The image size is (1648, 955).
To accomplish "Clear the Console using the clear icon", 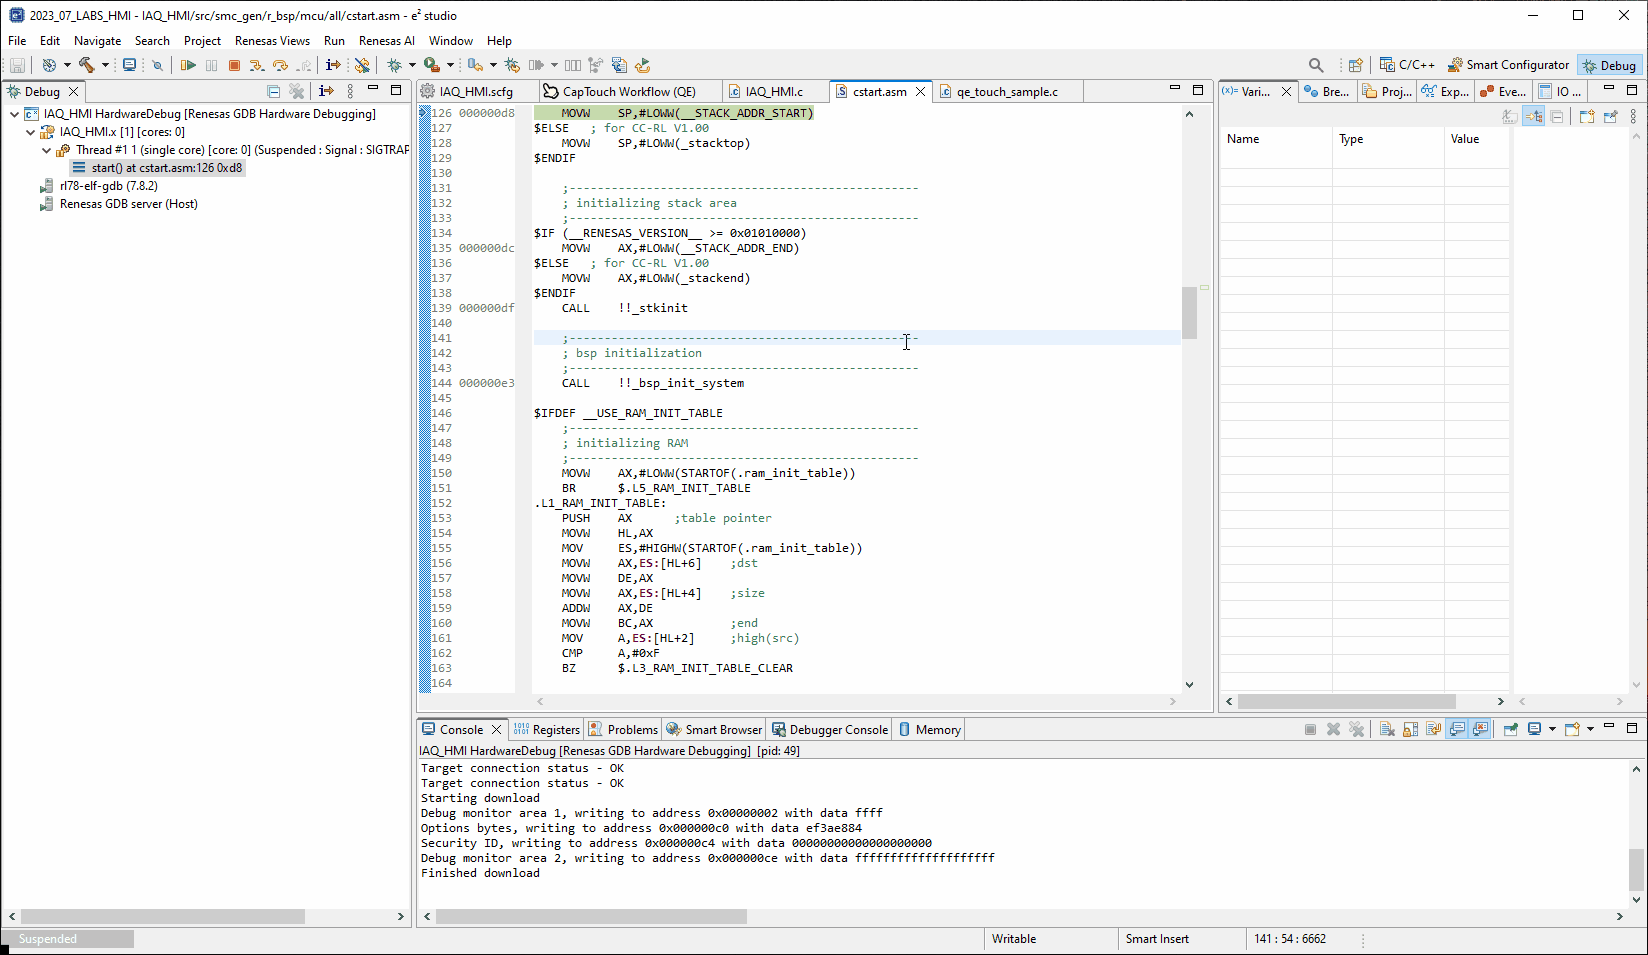I will point(1388,729).
